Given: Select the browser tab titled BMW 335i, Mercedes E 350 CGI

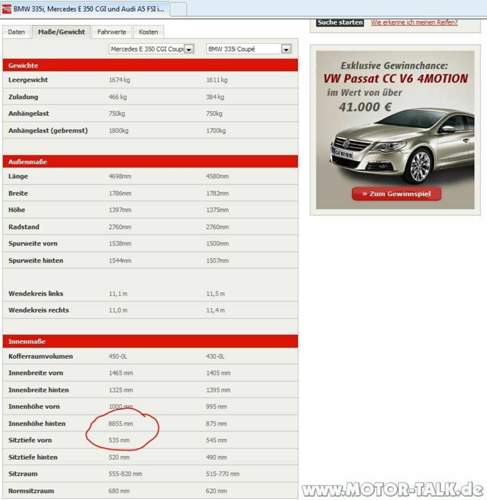Looking at the screenshot, I should click(x=85, y=9).
